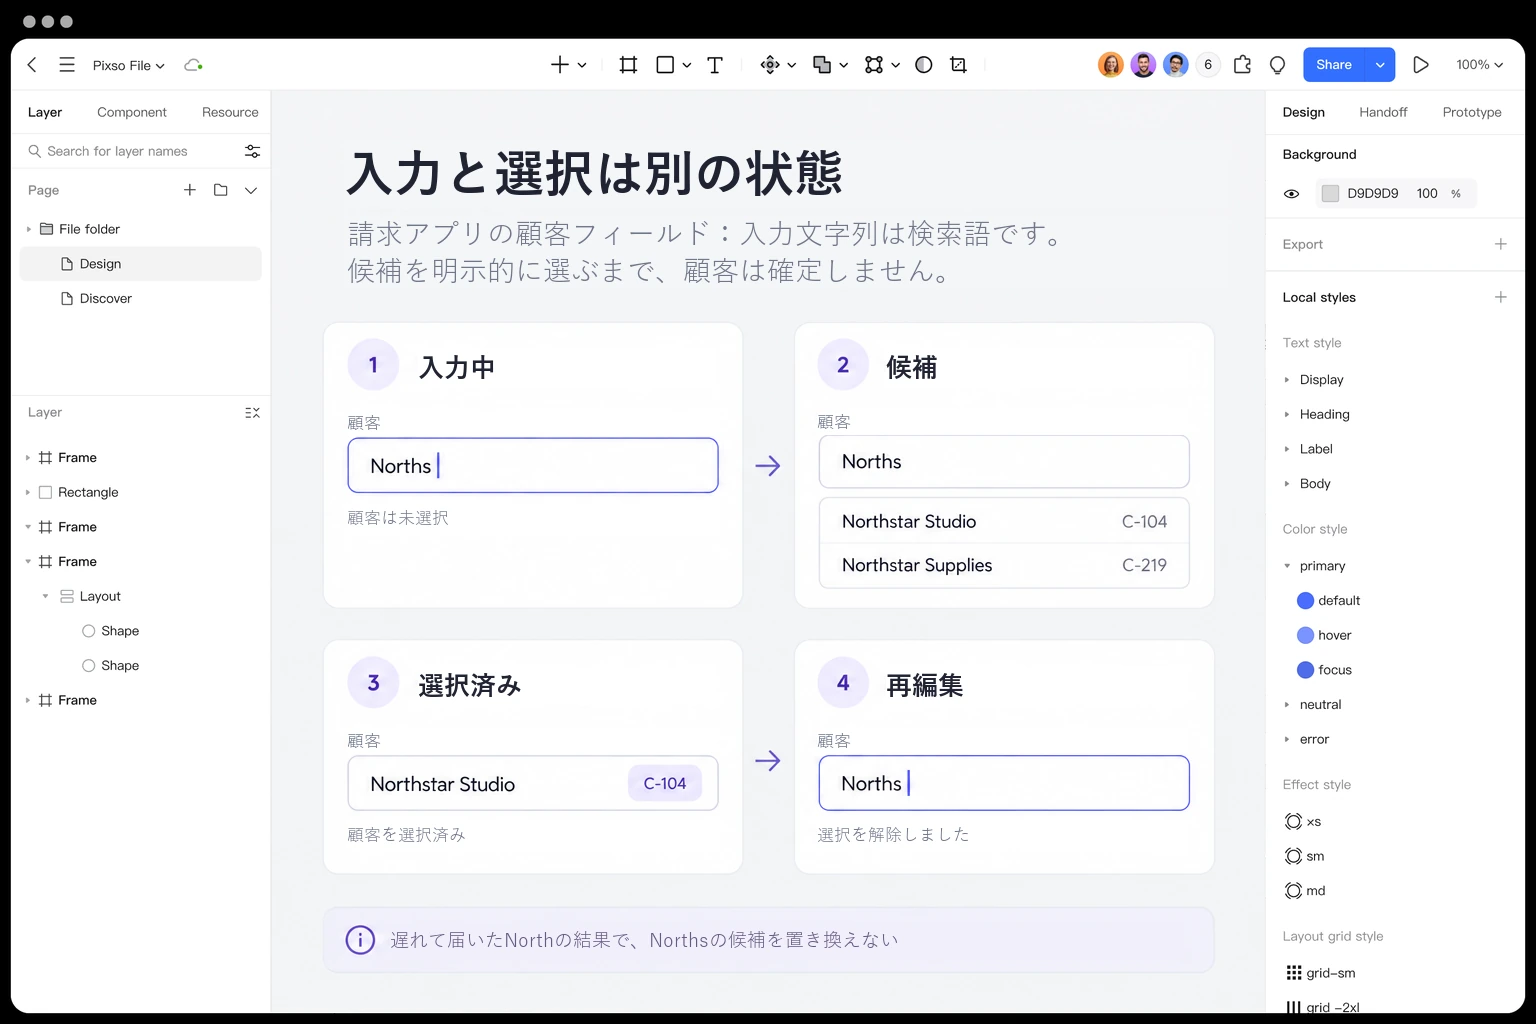Click the blue Share button
Viewport: 1536px width, 1024px height.
[1334, 65]
